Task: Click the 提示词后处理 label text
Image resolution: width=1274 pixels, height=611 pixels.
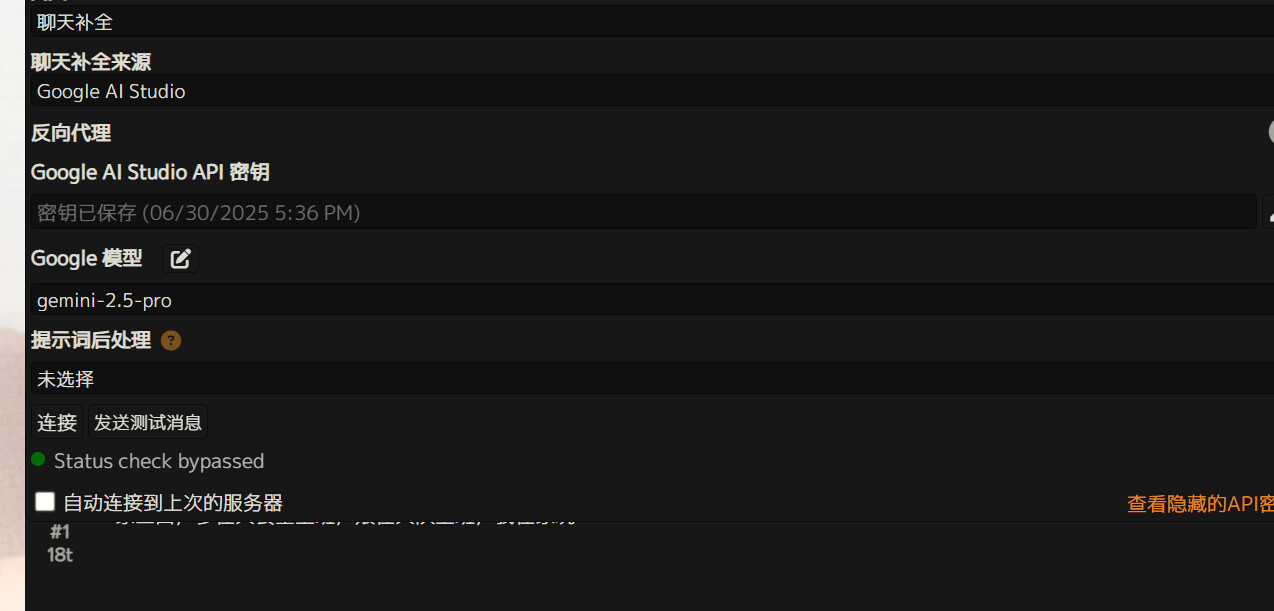Action: click(x=91, y=340)
